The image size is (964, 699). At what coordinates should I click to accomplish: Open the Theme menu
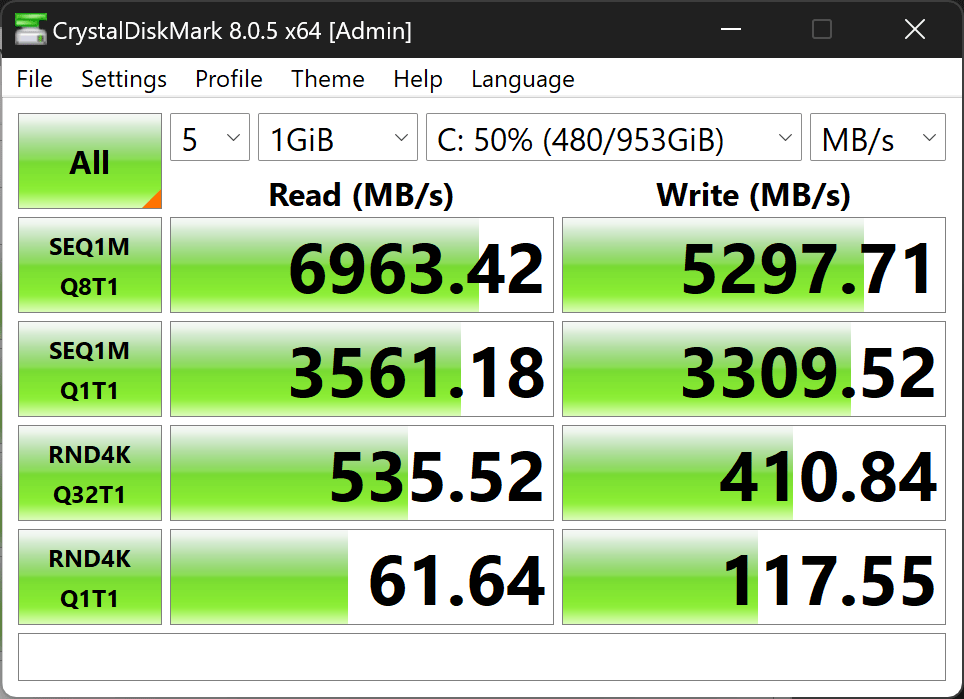[328, 79]
